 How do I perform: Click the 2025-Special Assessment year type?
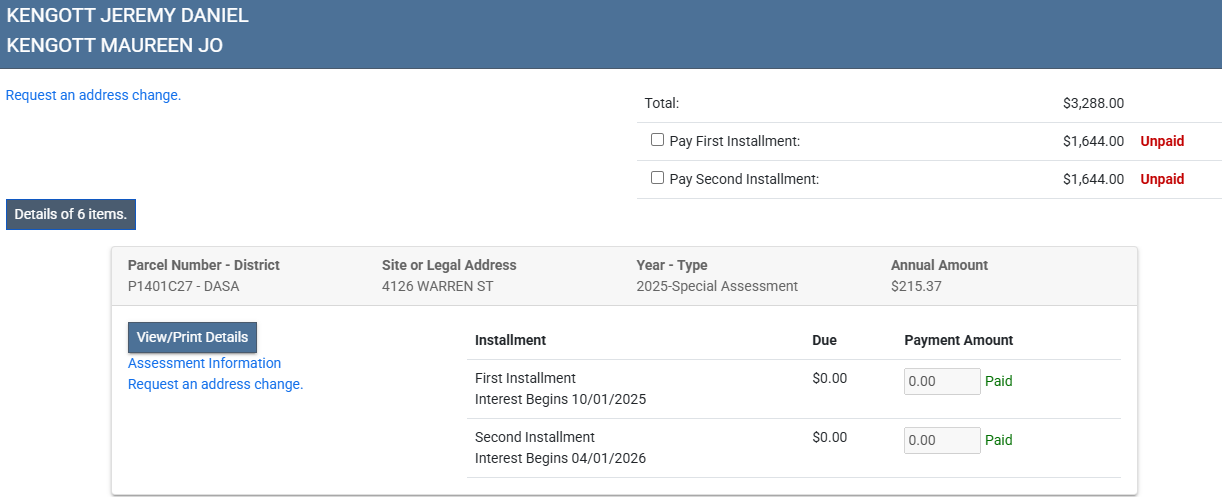tap(716, 287)
